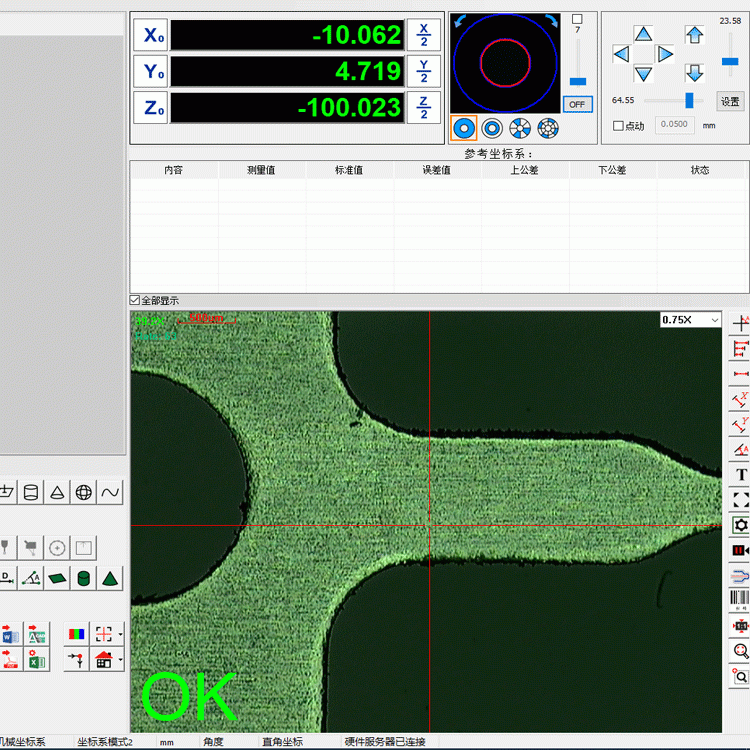Select the text annotation T tool
750x750 pixels.
[741, 474]
